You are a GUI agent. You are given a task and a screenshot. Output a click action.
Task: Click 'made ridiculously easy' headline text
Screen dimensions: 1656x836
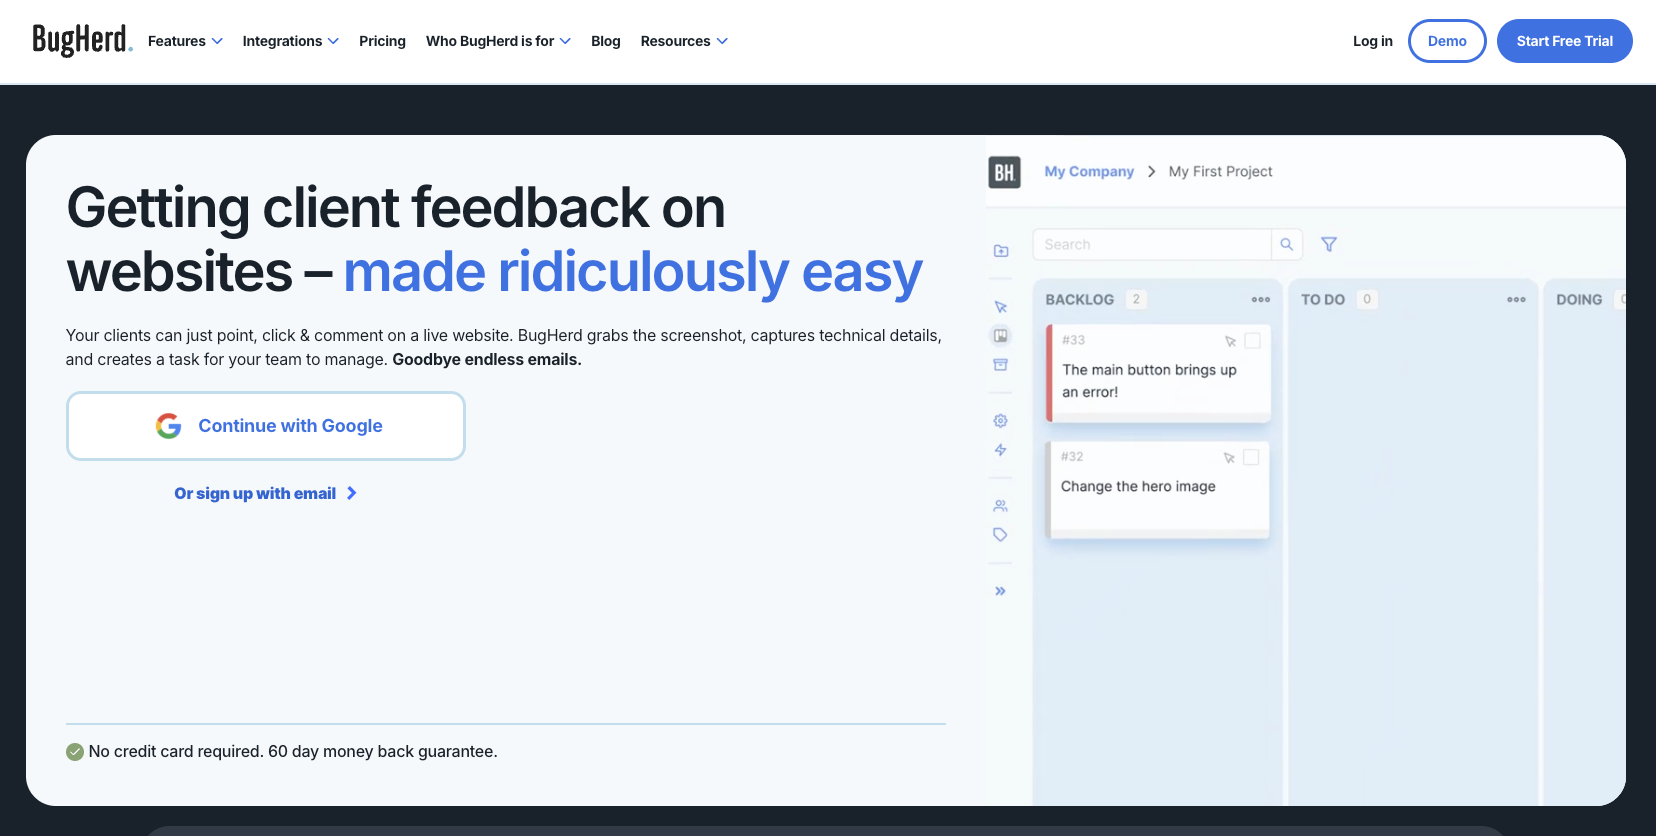tap(633, 272)
